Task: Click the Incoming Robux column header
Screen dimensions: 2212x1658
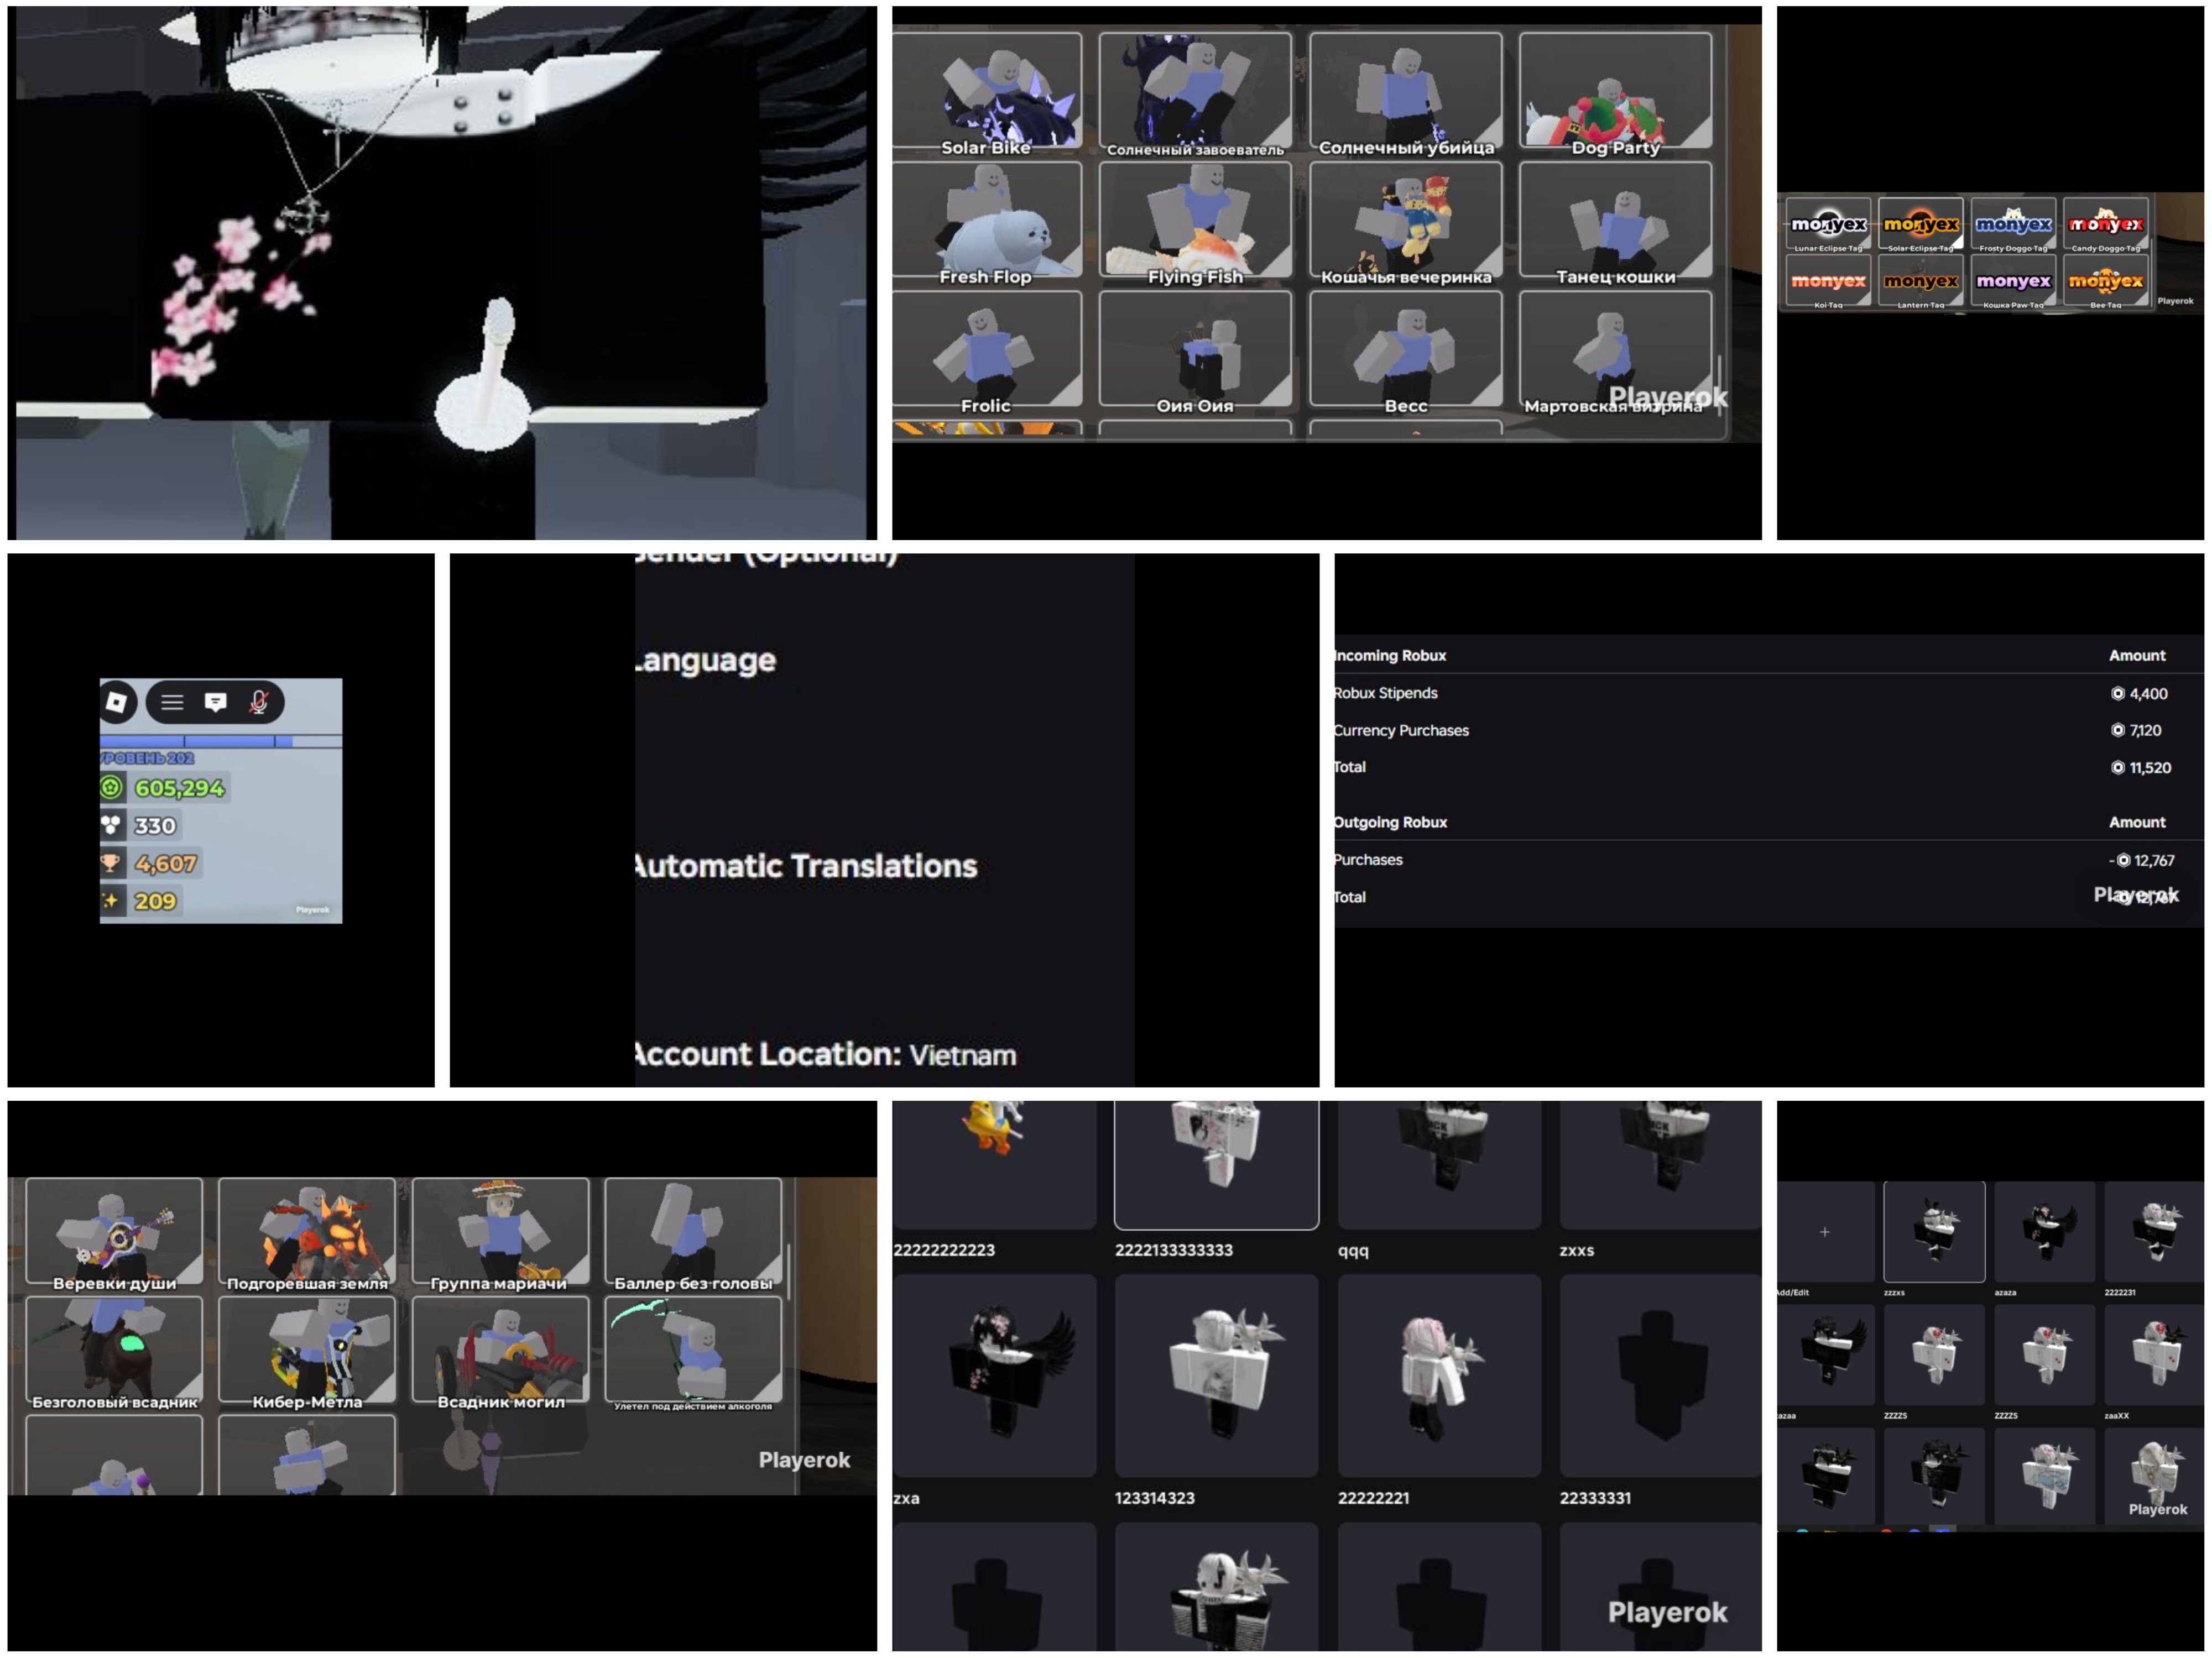Action: point(1390,655)
